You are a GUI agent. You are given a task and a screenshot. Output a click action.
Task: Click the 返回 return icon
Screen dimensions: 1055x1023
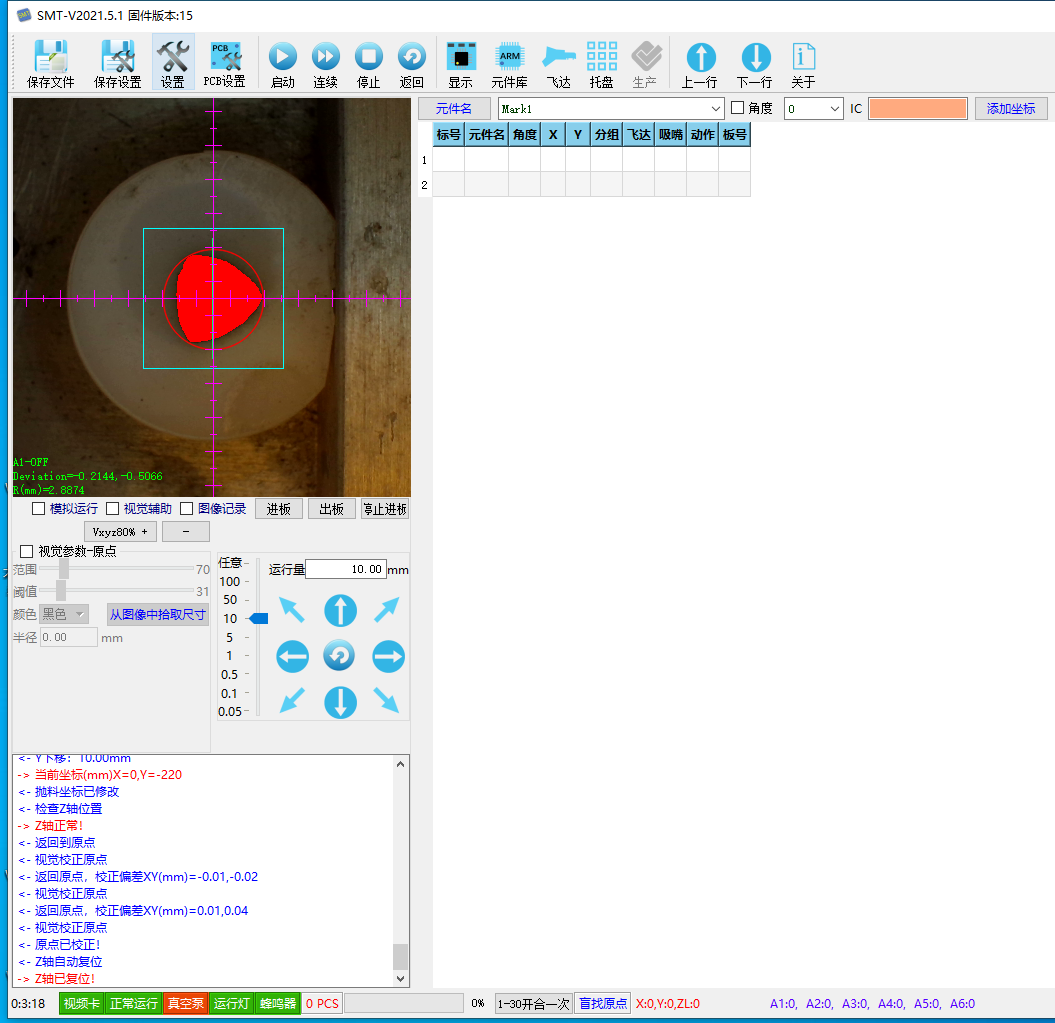[412, 64]
